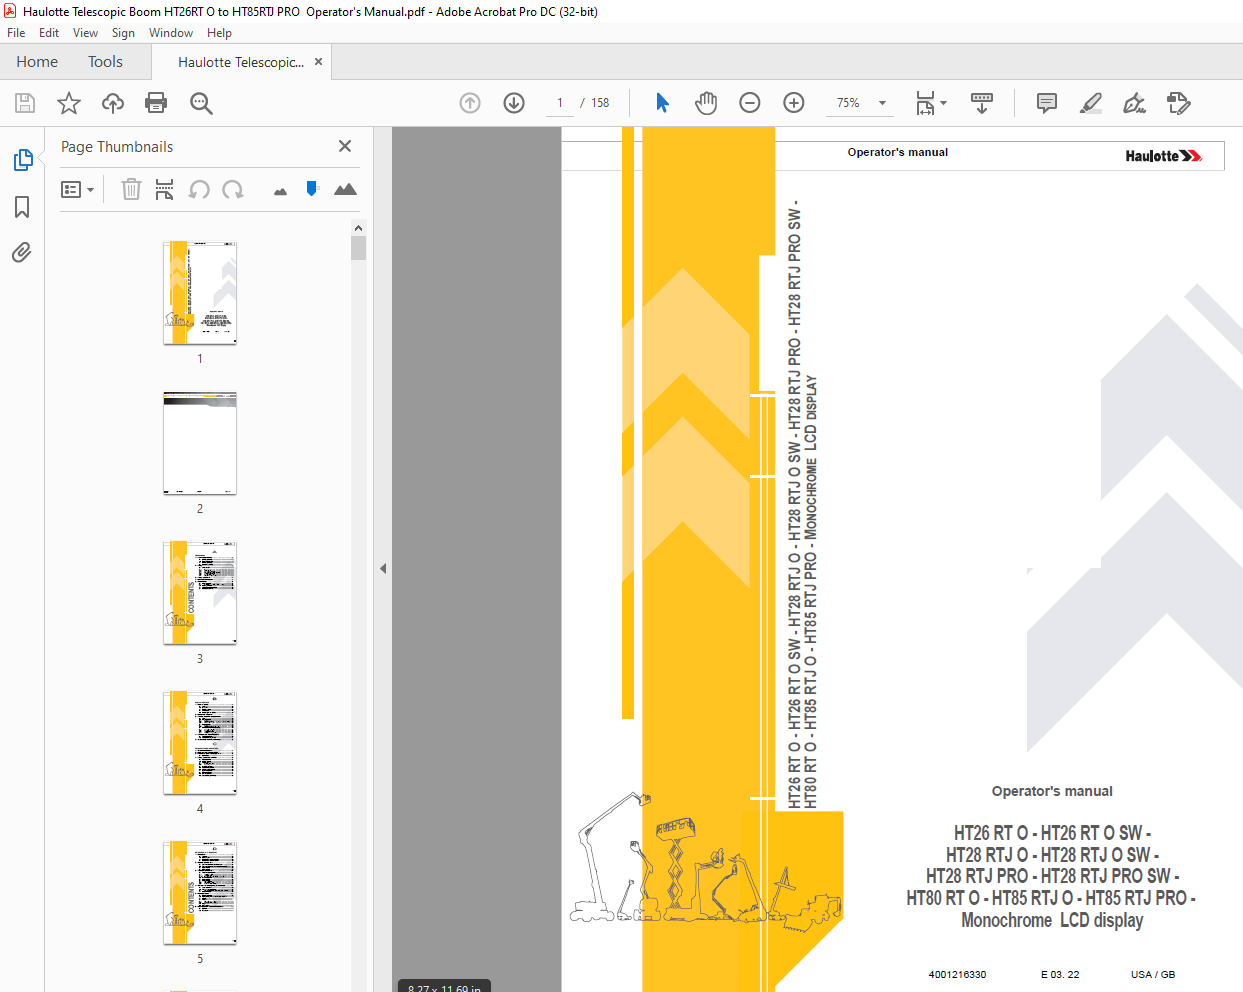Close the Page Thumbnails panel
Screen dimensions: 1243x992
pyautogui.click(x=345, y=146)
